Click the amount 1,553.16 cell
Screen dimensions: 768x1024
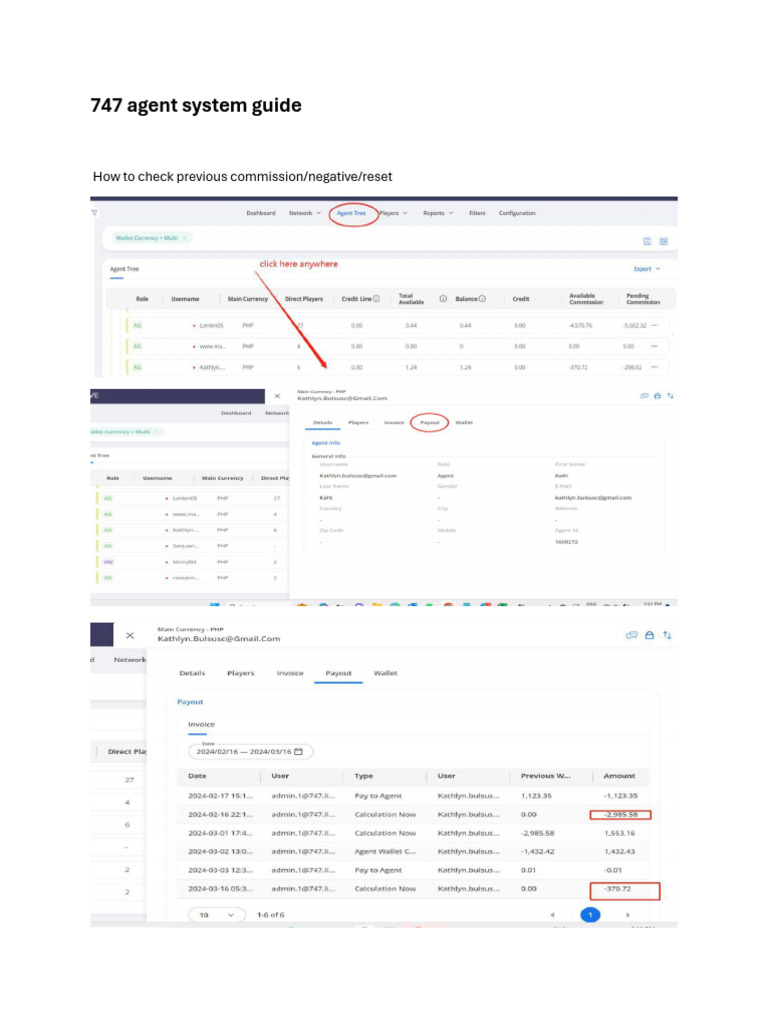click(x=619, y=833)
